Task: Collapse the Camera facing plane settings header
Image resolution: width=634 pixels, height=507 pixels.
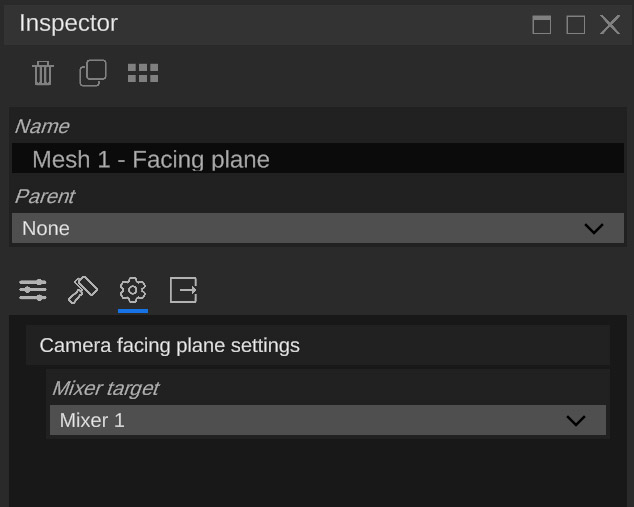Action: pyautogui.click(x=318, y=345)
